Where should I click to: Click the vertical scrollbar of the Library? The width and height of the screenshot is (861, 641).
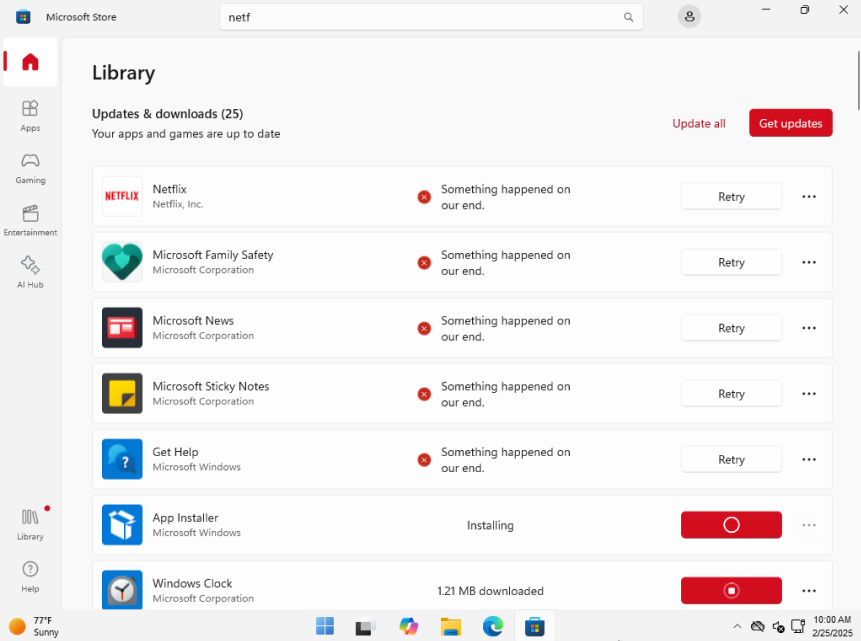[858, 80]
